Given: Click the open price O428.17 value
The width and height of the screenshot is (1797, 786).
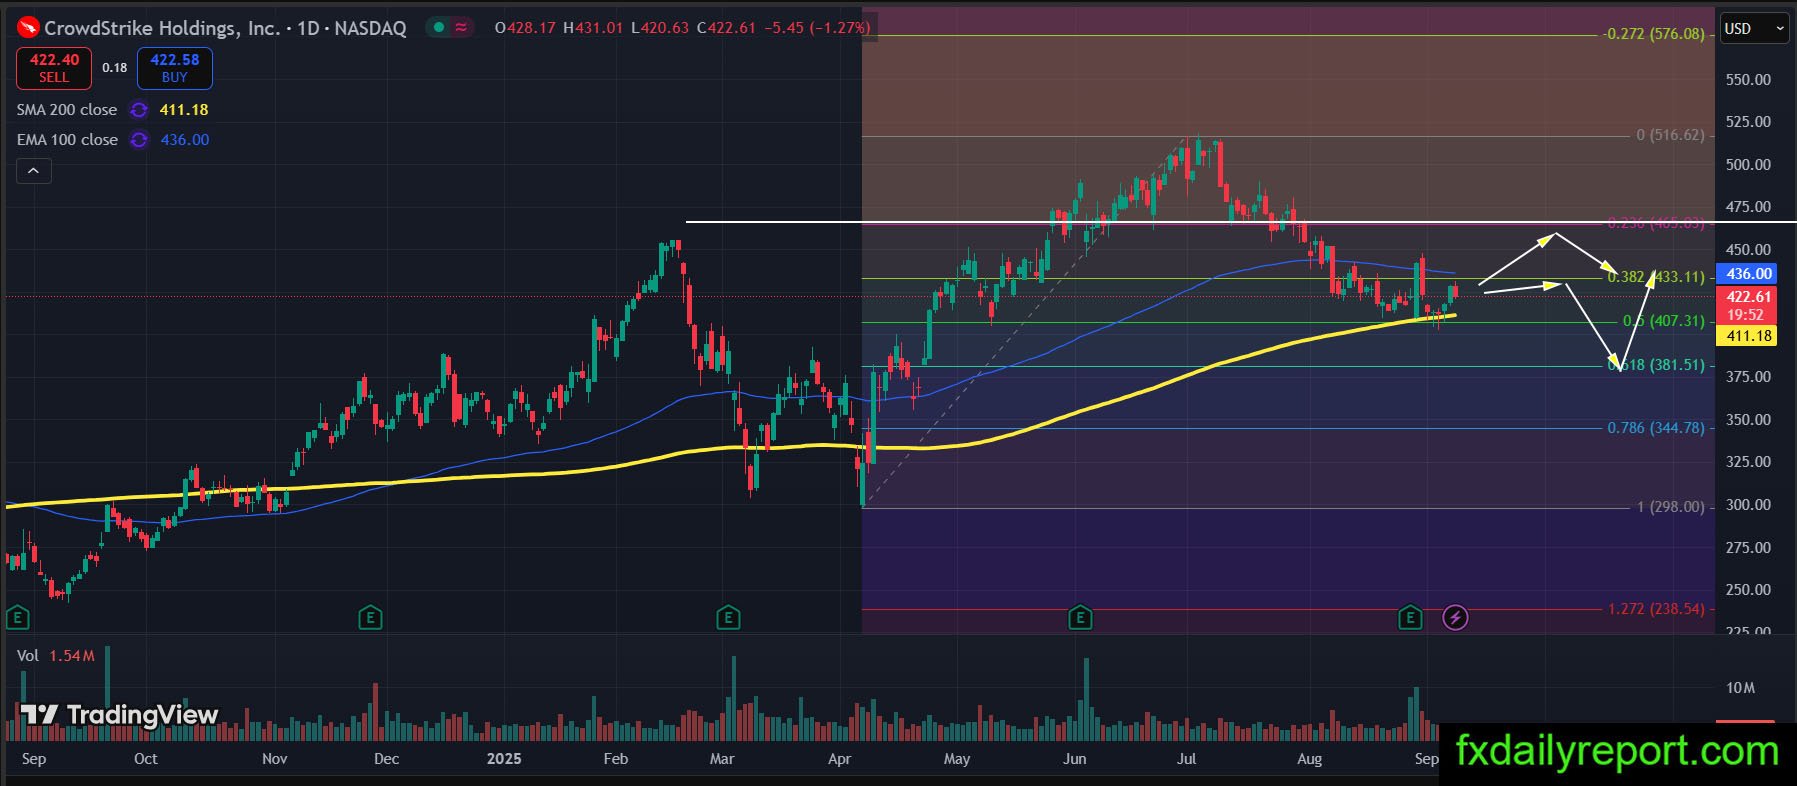Looking at the screenshot, I should [x=525, y=28].
